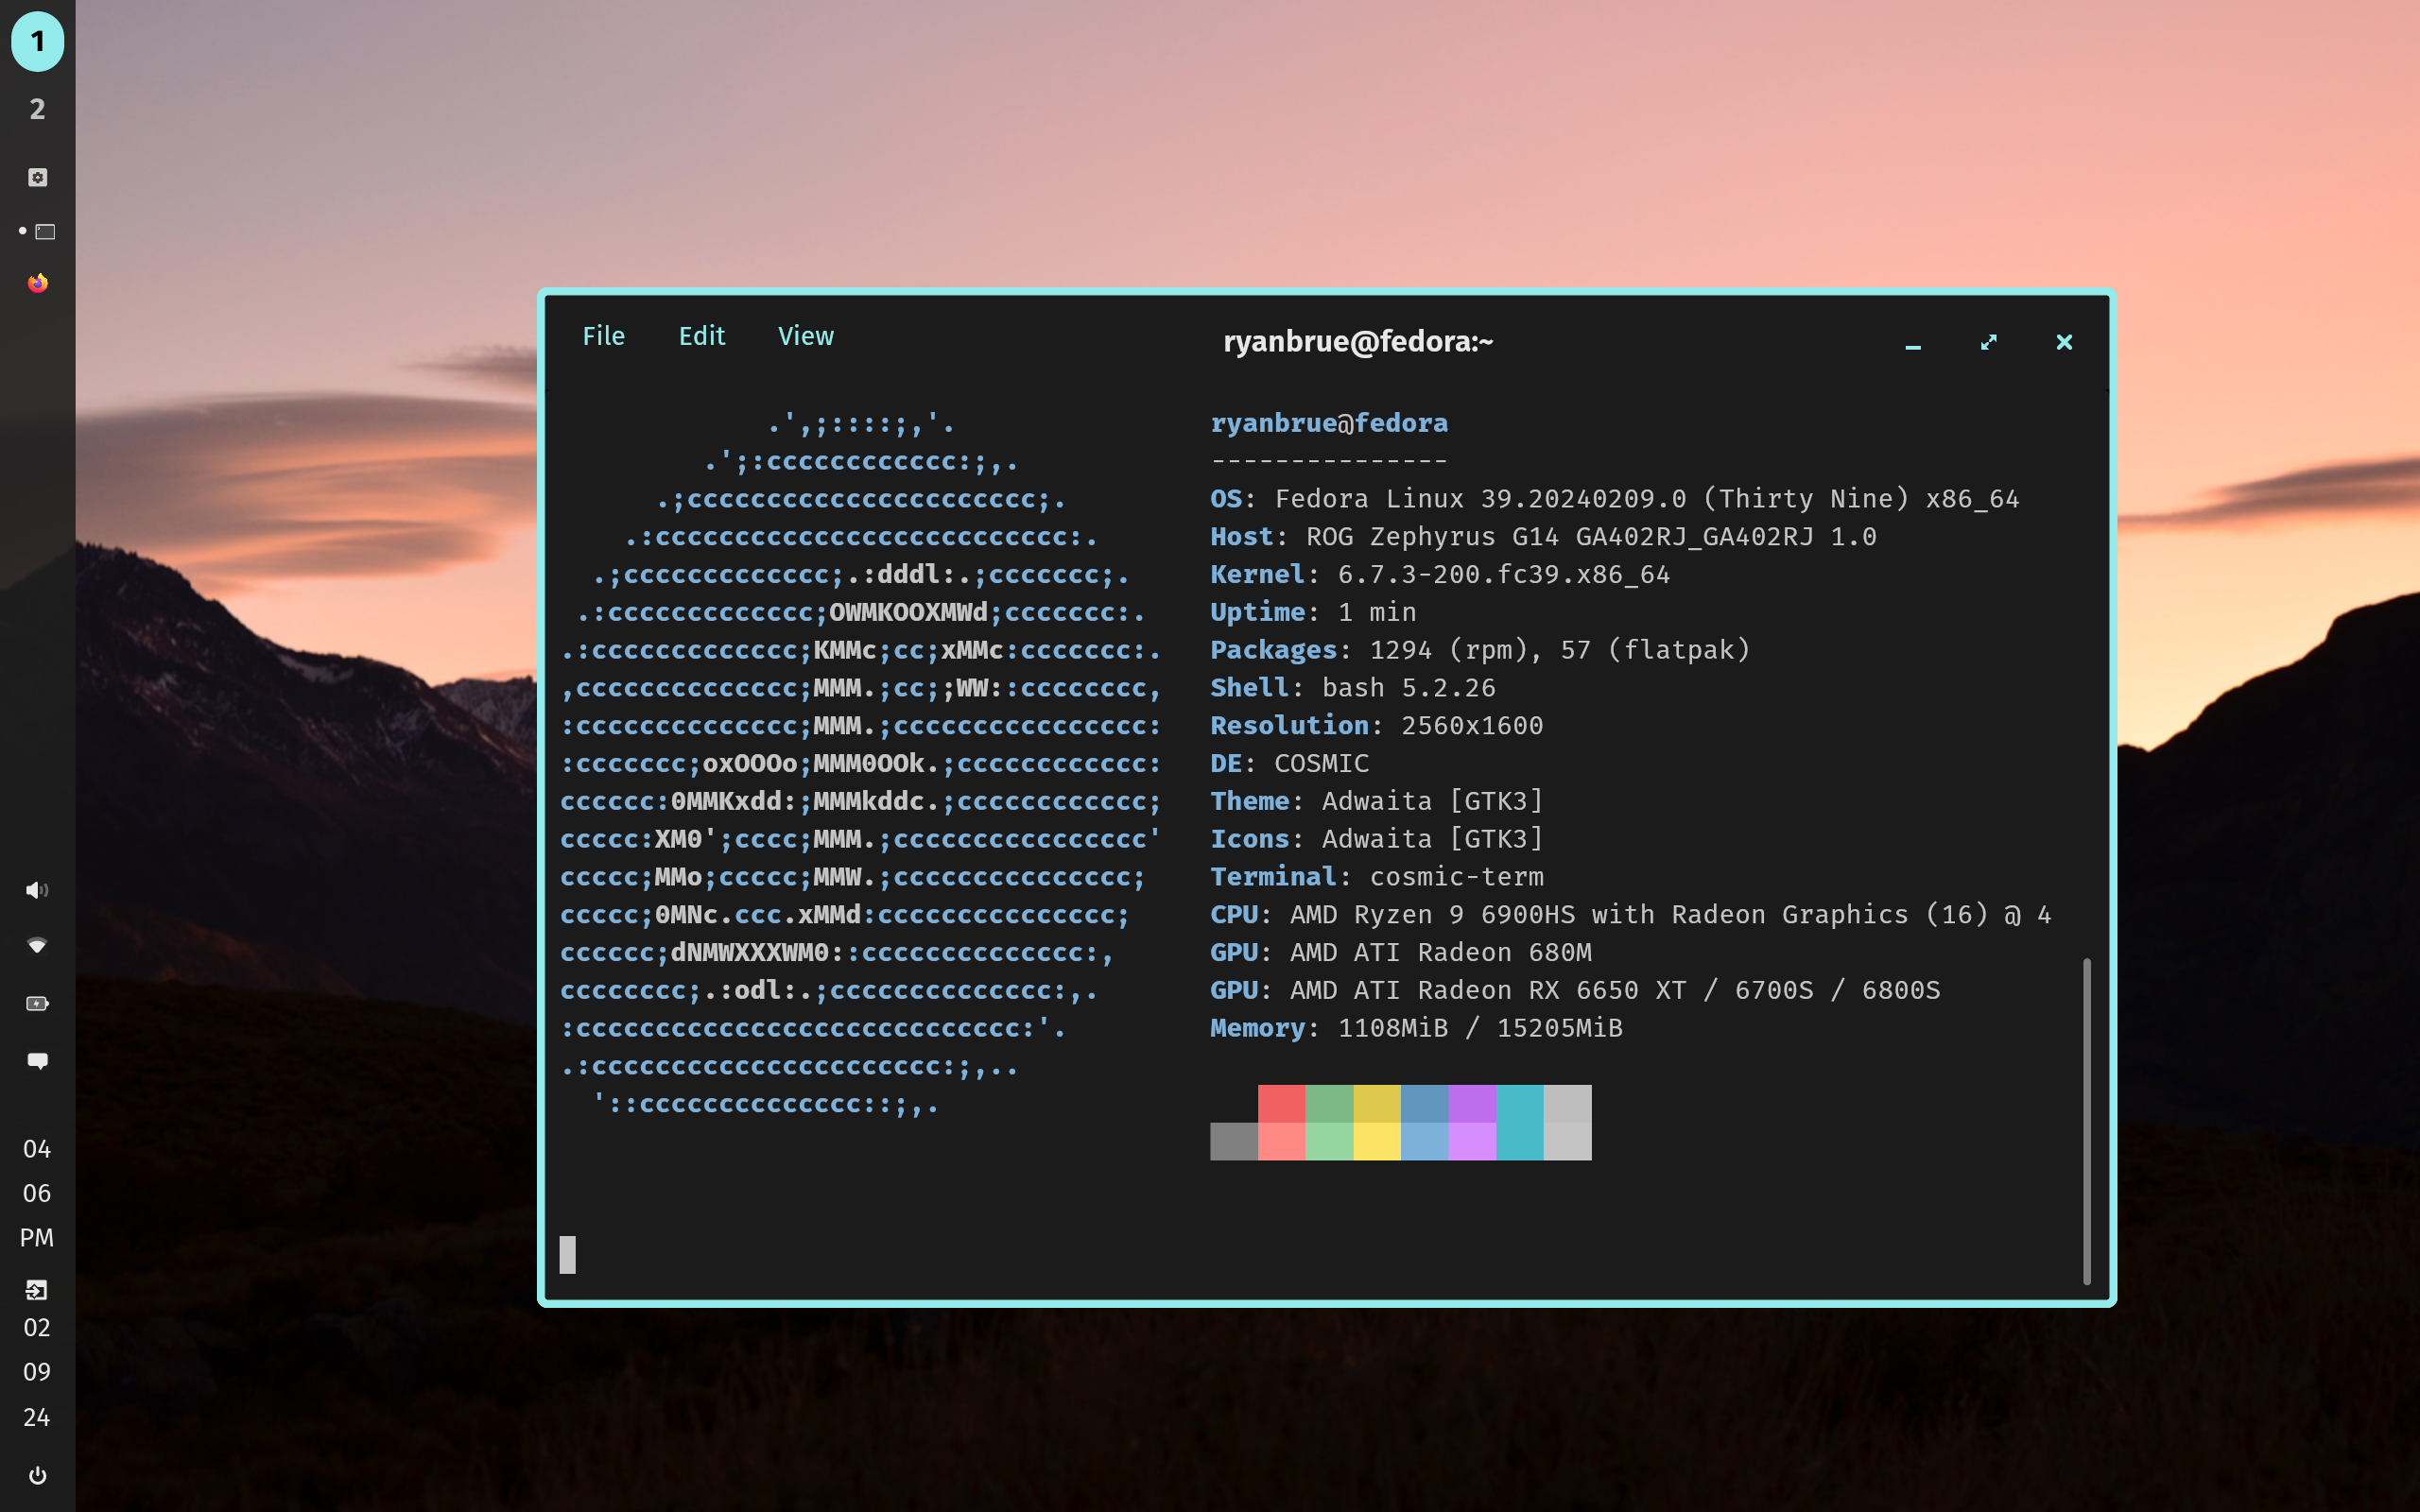
Task: Open the COSMIC Settings gear icon
Action: pos(38,177)
